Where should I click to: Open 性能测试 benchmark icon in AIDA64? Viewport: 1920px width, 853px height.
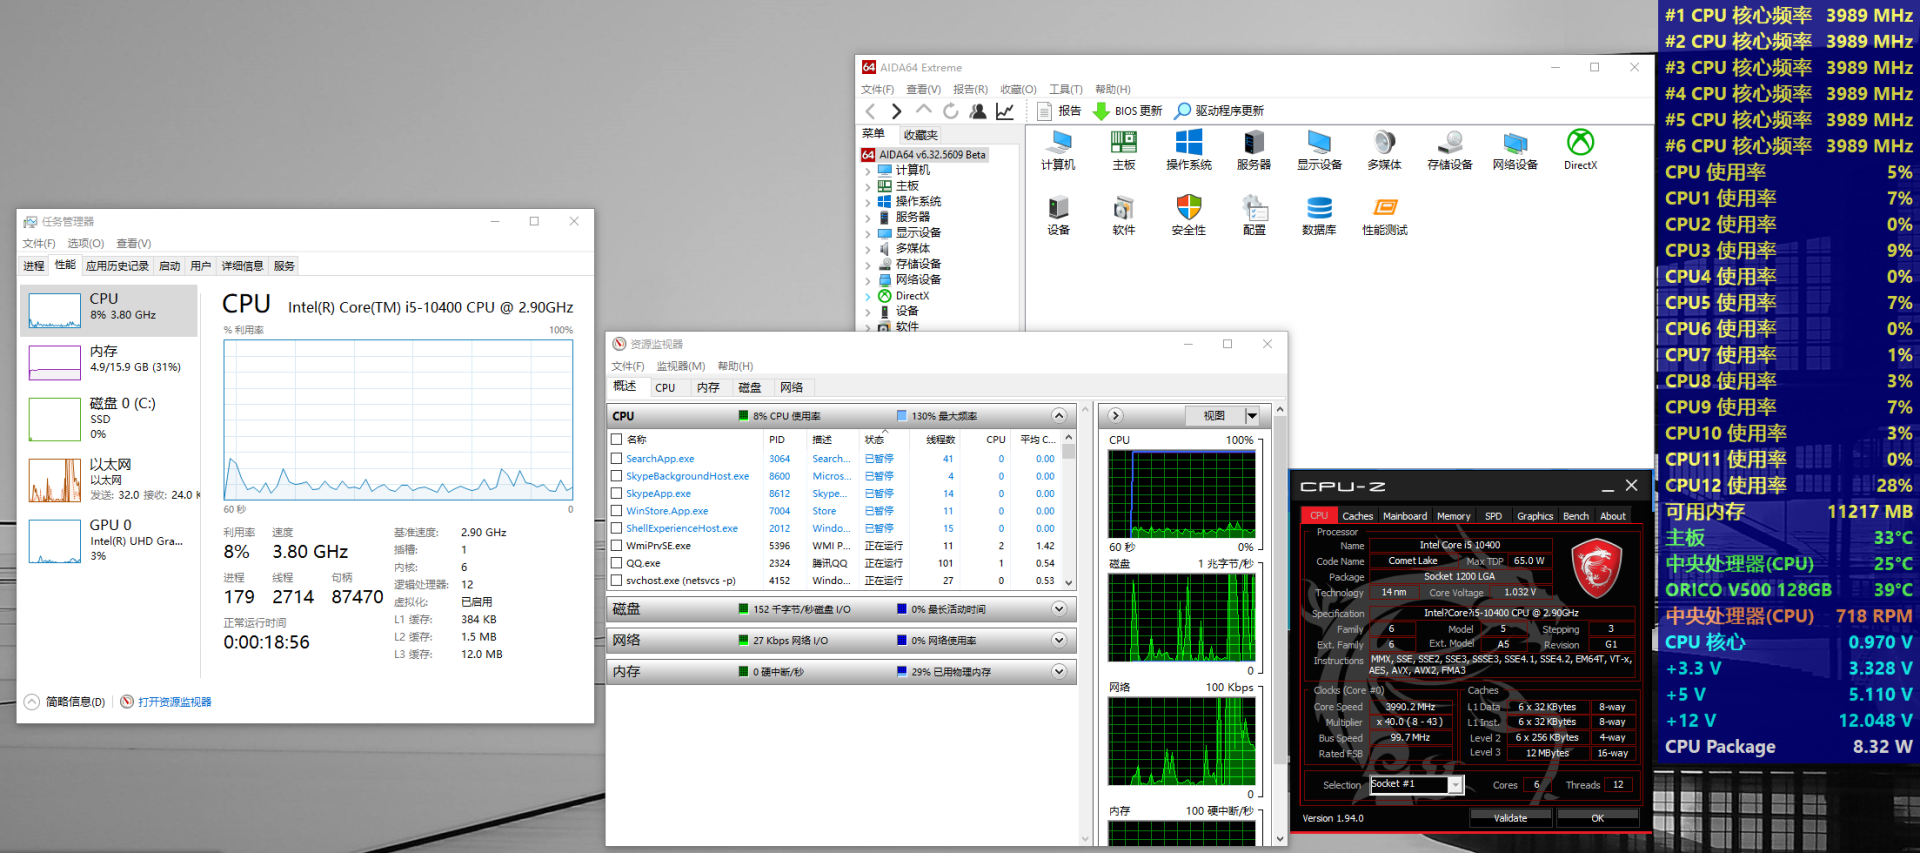[x=1385, y=215]
